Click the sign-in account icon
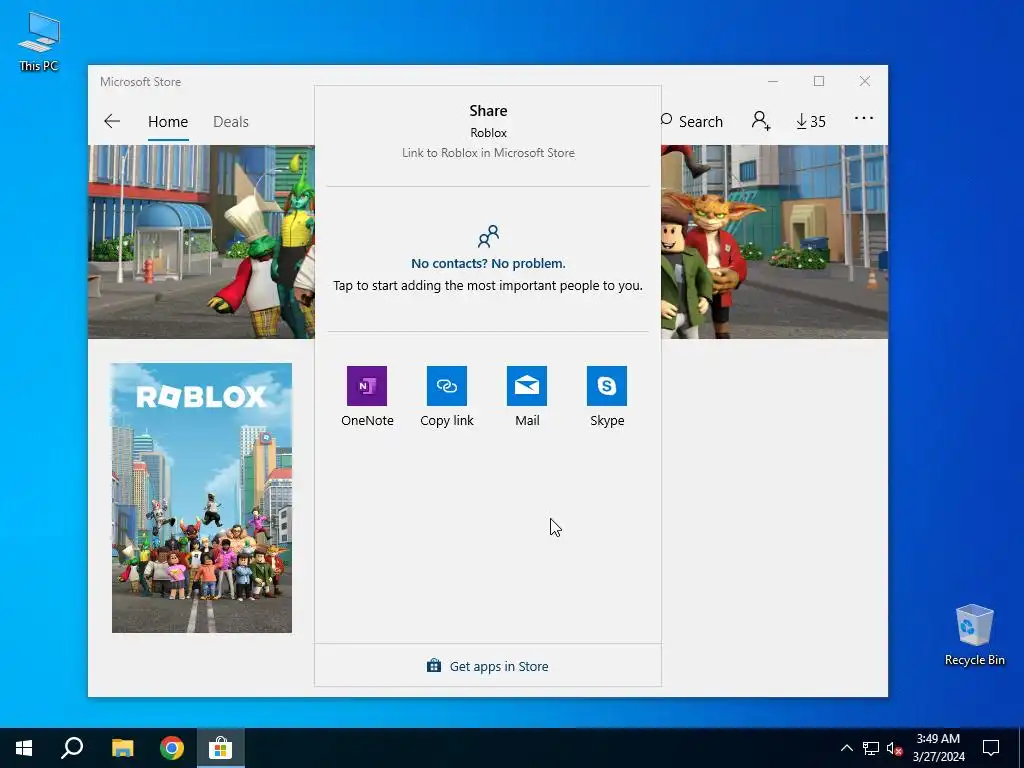Screen dimensions: 1024x768 [761, 121]
